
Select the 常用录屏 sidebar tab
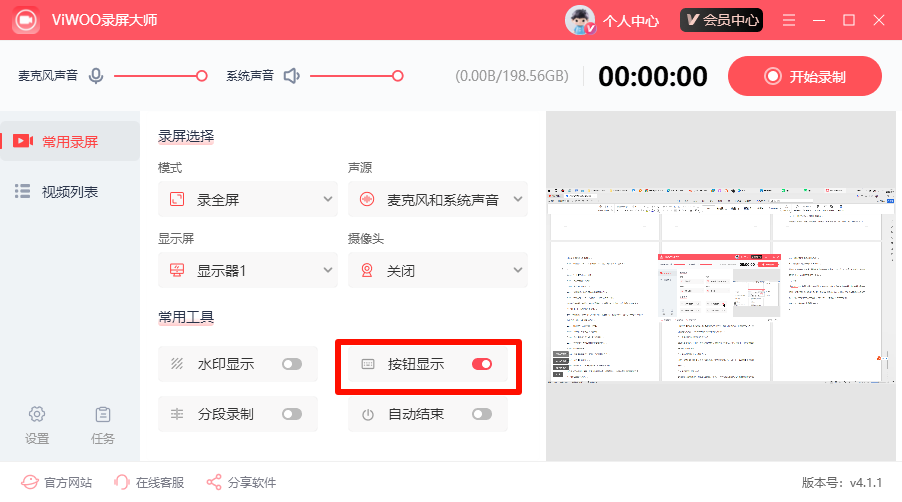(70, 141)
